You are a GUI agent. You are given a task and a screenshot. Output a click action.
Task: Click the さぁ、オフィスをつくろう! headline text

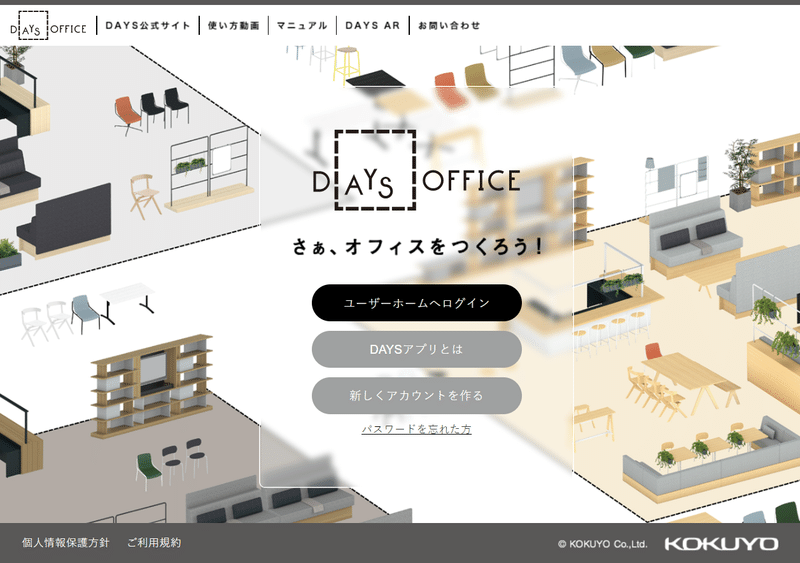417,247
